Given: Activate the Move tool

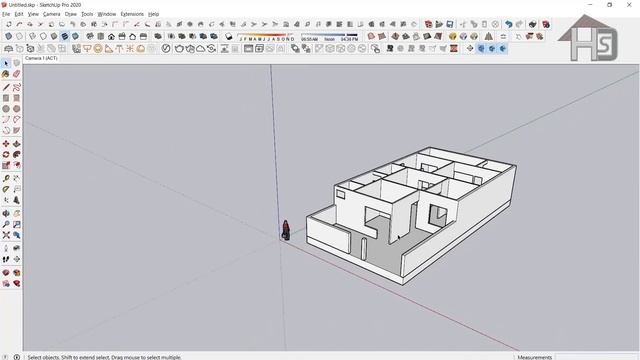Looking at the screenshot, I should [6, 144].
